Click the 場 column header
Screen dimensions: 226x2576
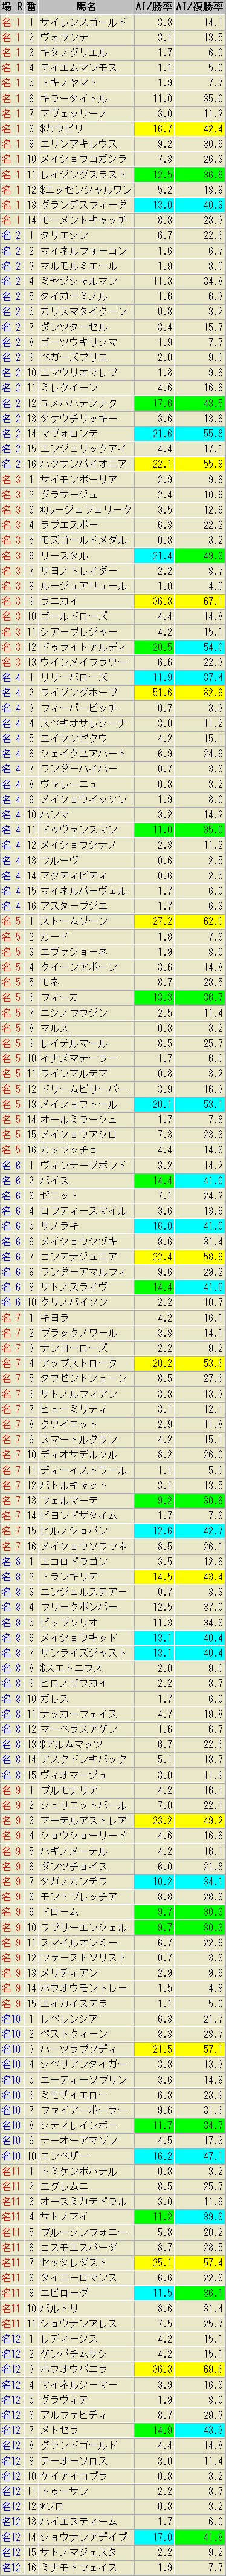click(7, 7)
